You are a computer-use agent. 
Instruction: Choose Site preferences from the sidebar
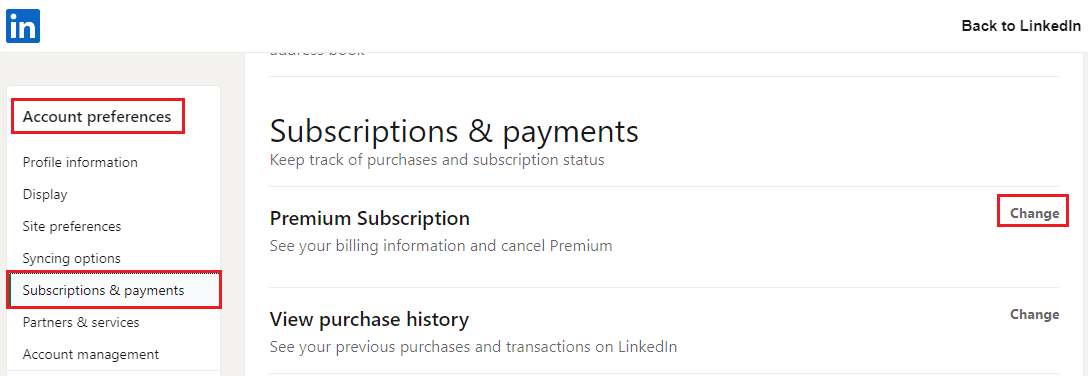click(72, 226)
